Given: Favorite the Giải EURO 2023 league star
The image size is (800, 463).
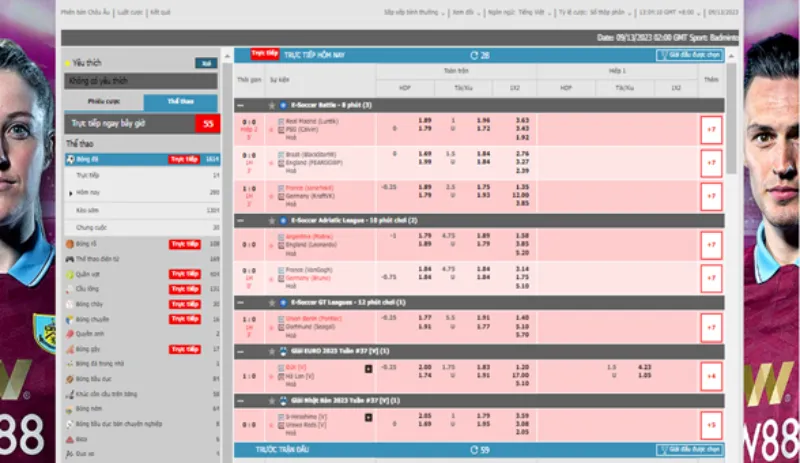Looking at the screenshot, I should (x=271, y=351).
